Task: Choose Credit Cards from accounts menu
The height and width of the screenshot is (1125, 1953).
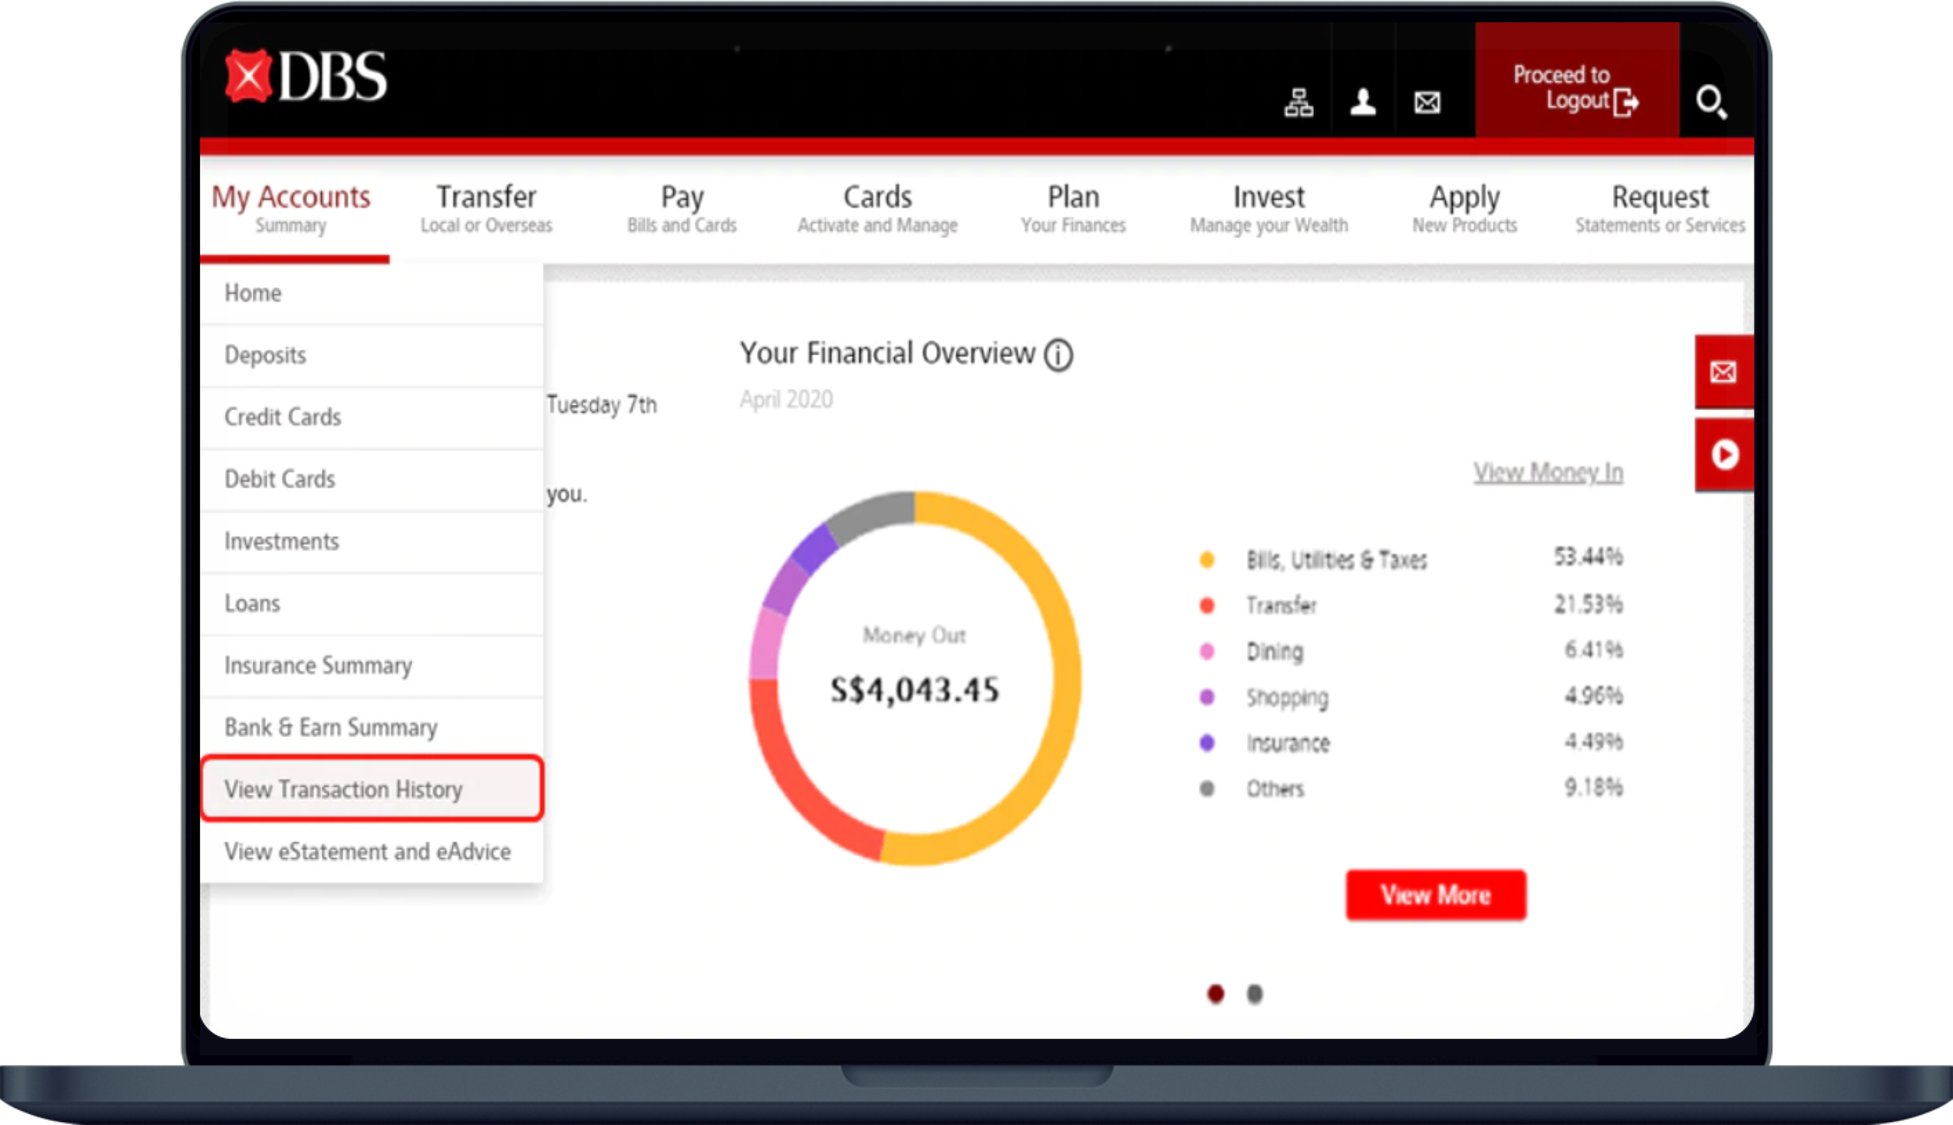Action: [x=283, y=417]
